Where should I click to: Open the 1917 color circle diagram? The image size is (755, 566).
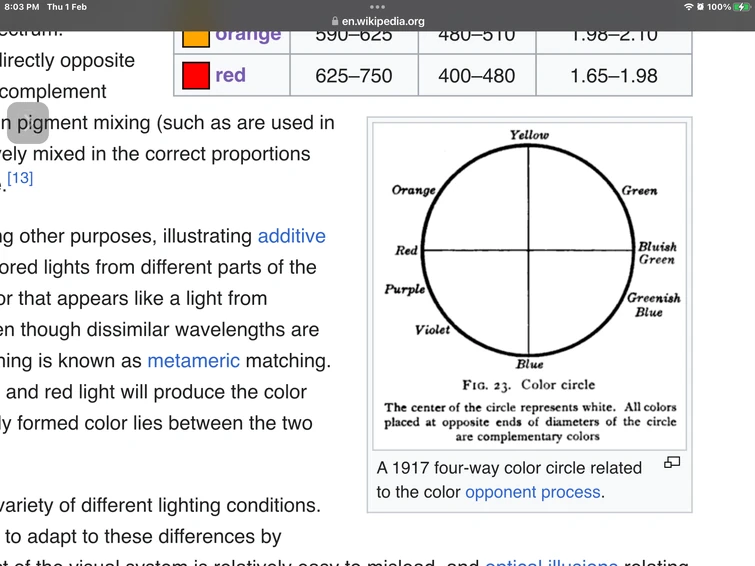[529, 283]
